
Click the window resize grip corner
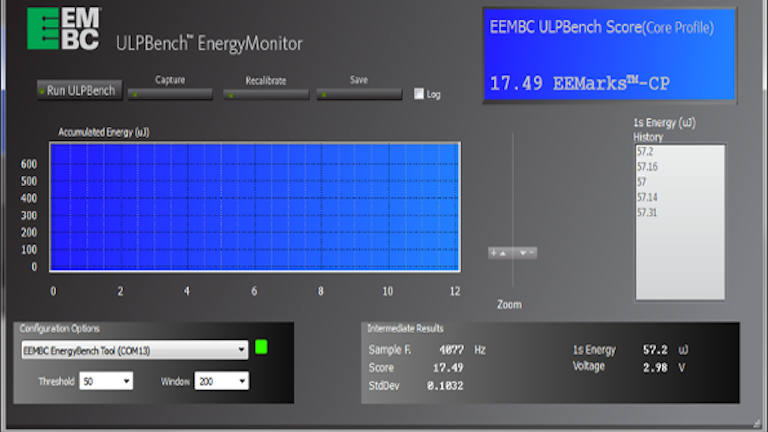coord(757,424)
